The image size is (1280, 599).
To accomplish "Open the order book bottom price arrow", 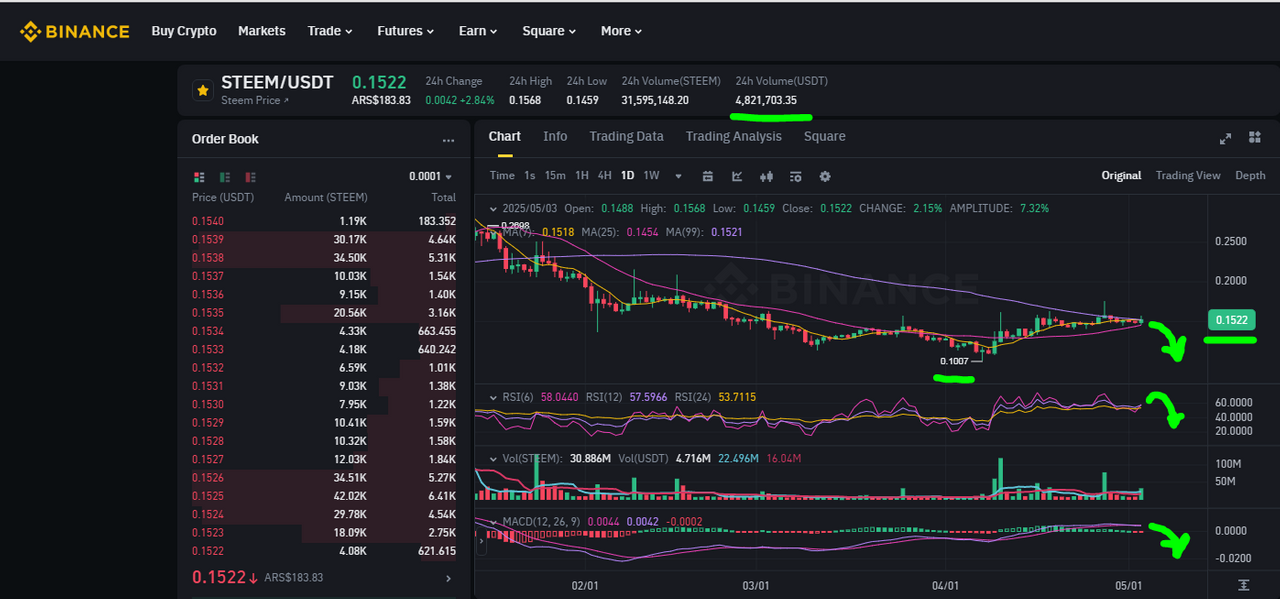I will coord(448,578).
